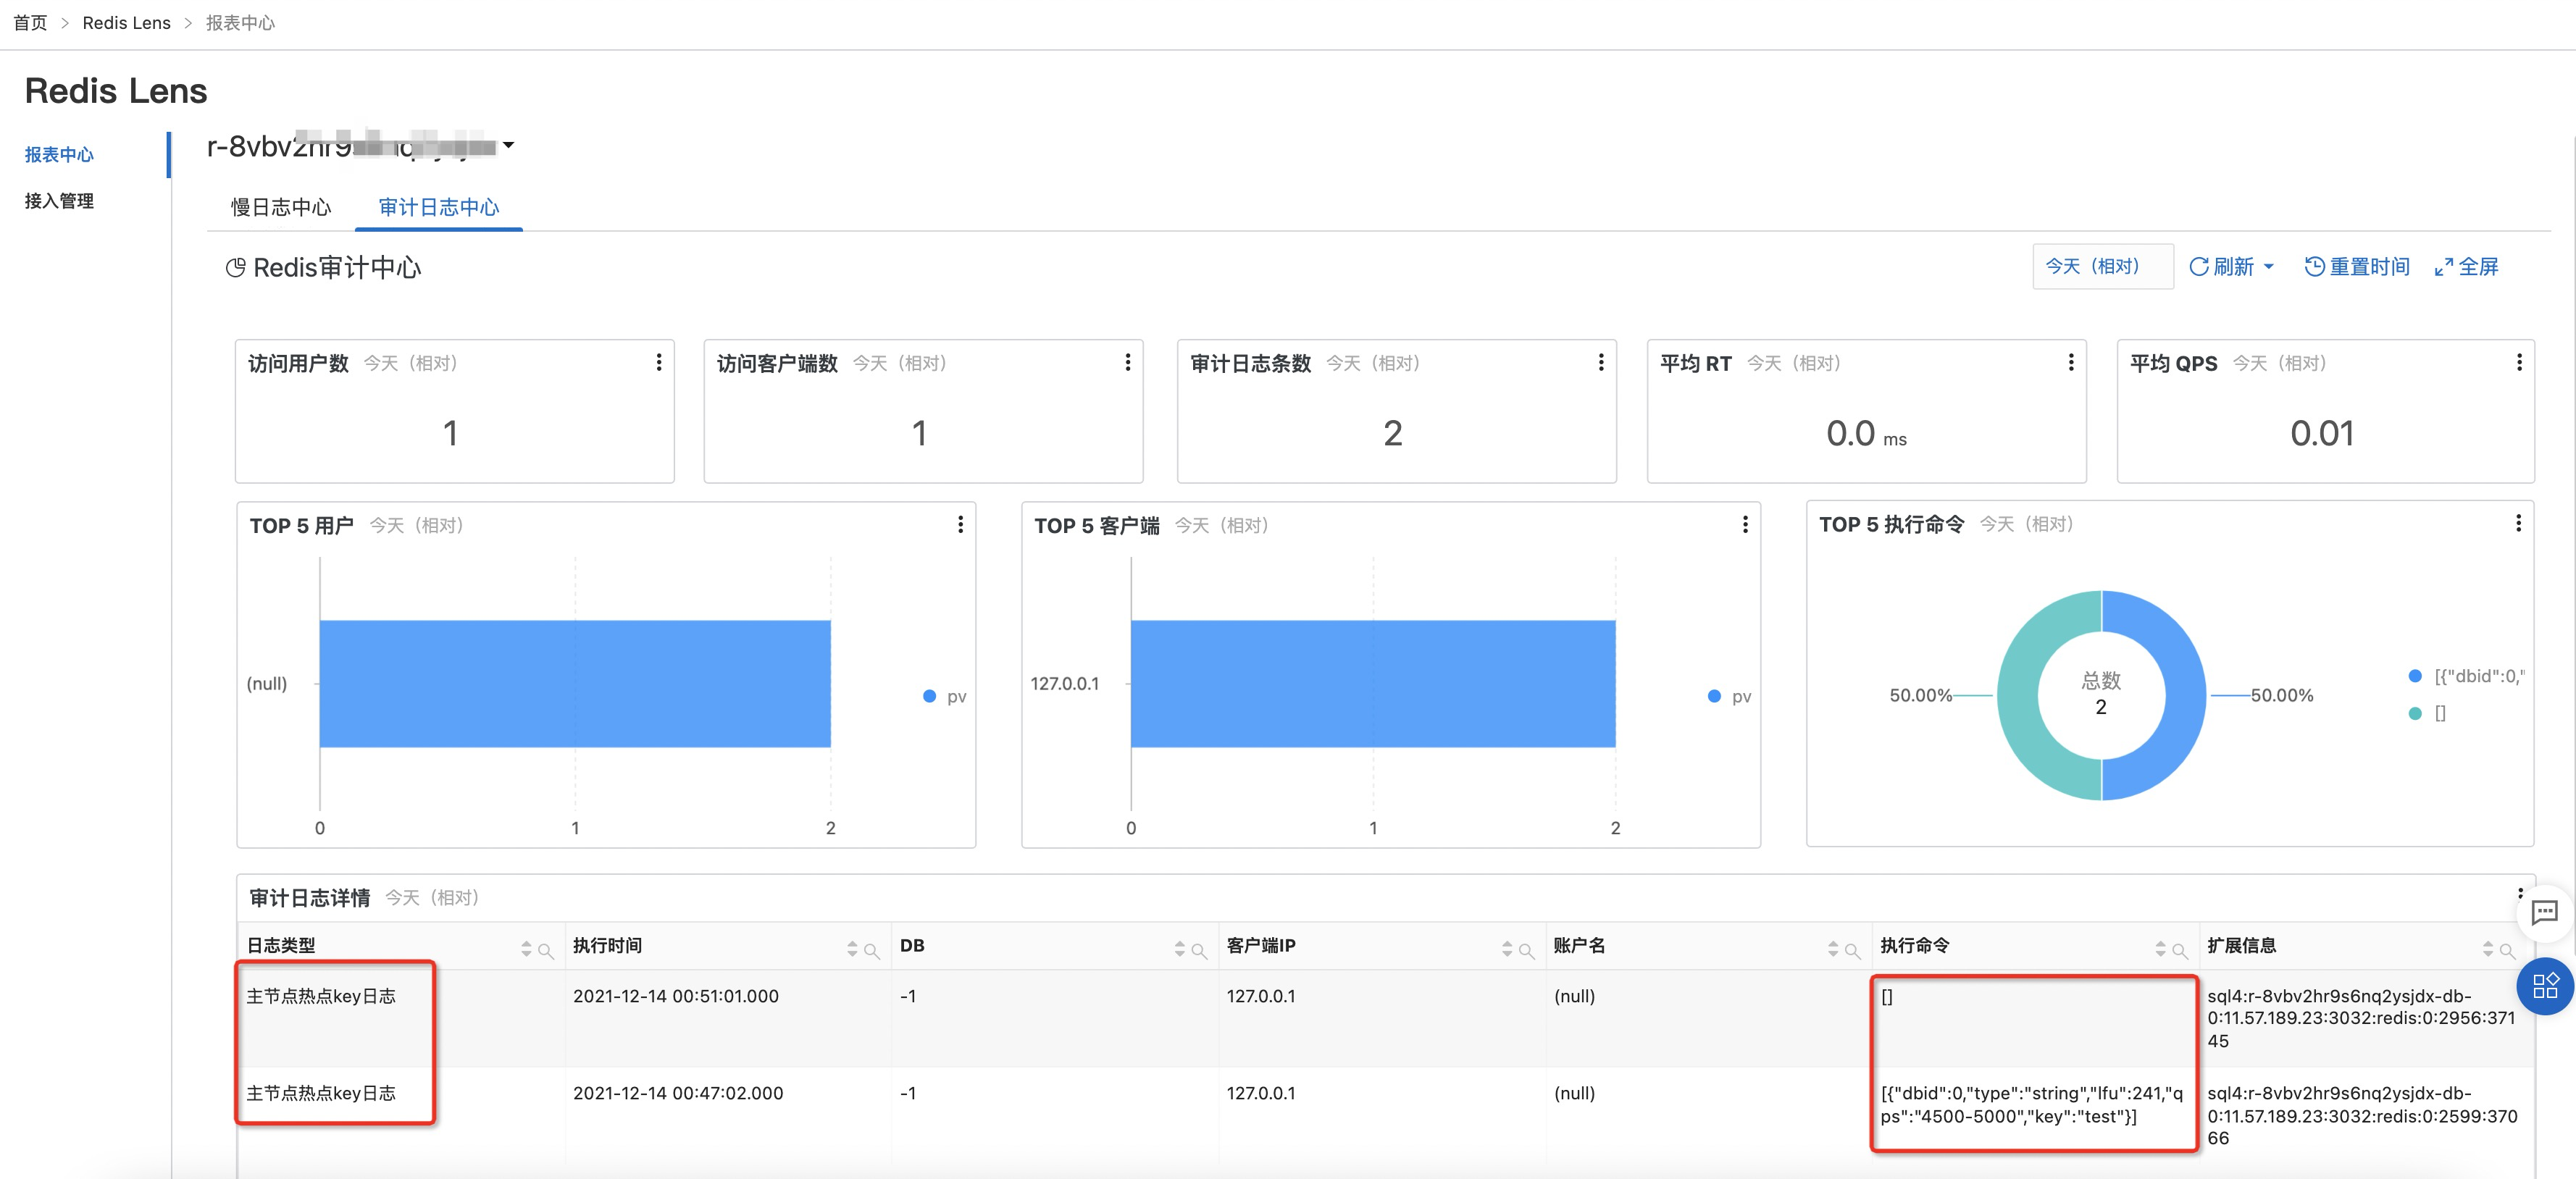This screenshot has width=2576, height=1179.
Task: Click the 审计日志详情 panel title
Action: coord(309,898)
